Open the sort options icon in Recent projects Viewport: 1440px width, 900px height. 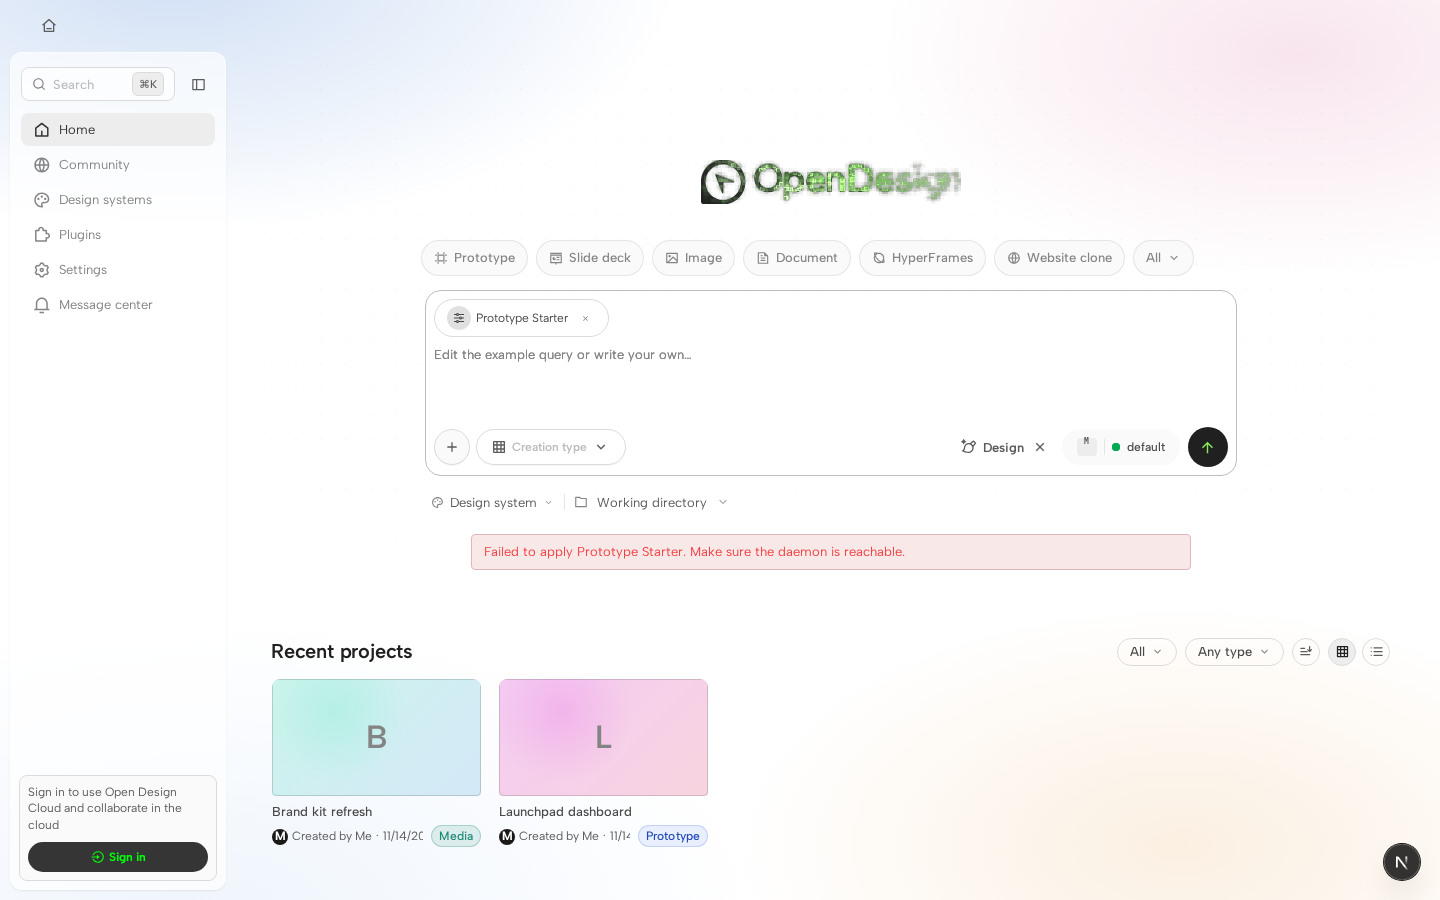tap(1305, 652)
